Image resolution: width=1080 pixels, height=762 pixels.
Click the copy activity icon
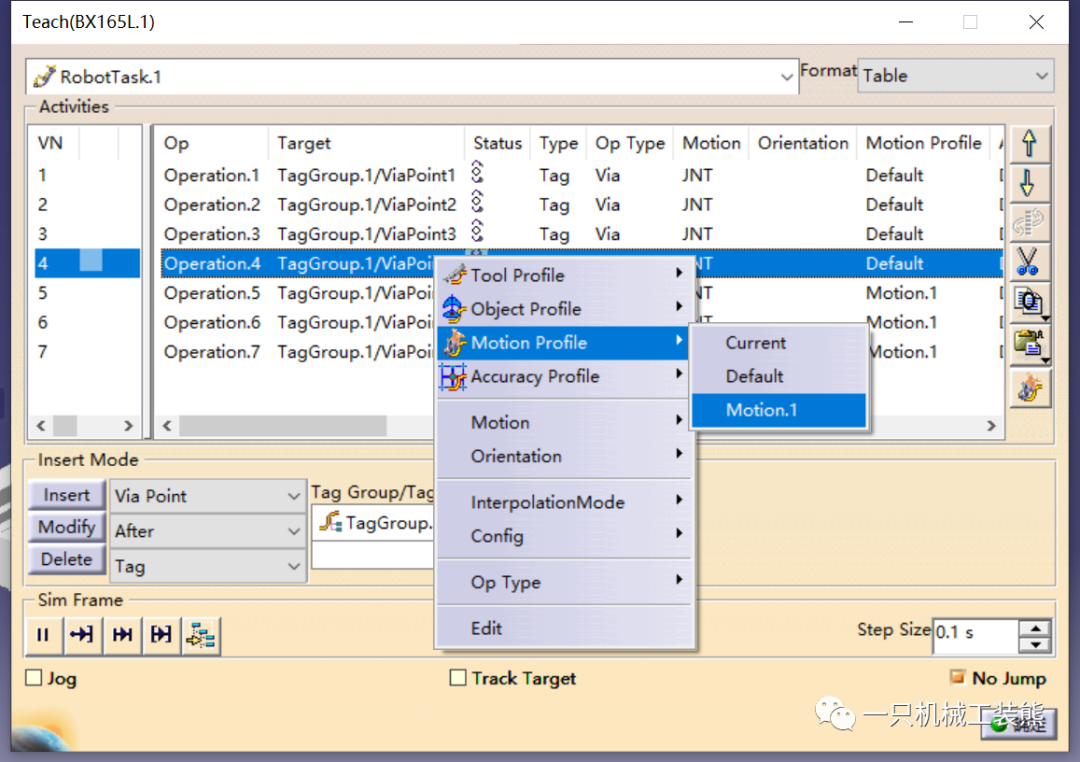(x=1029, y=302)
